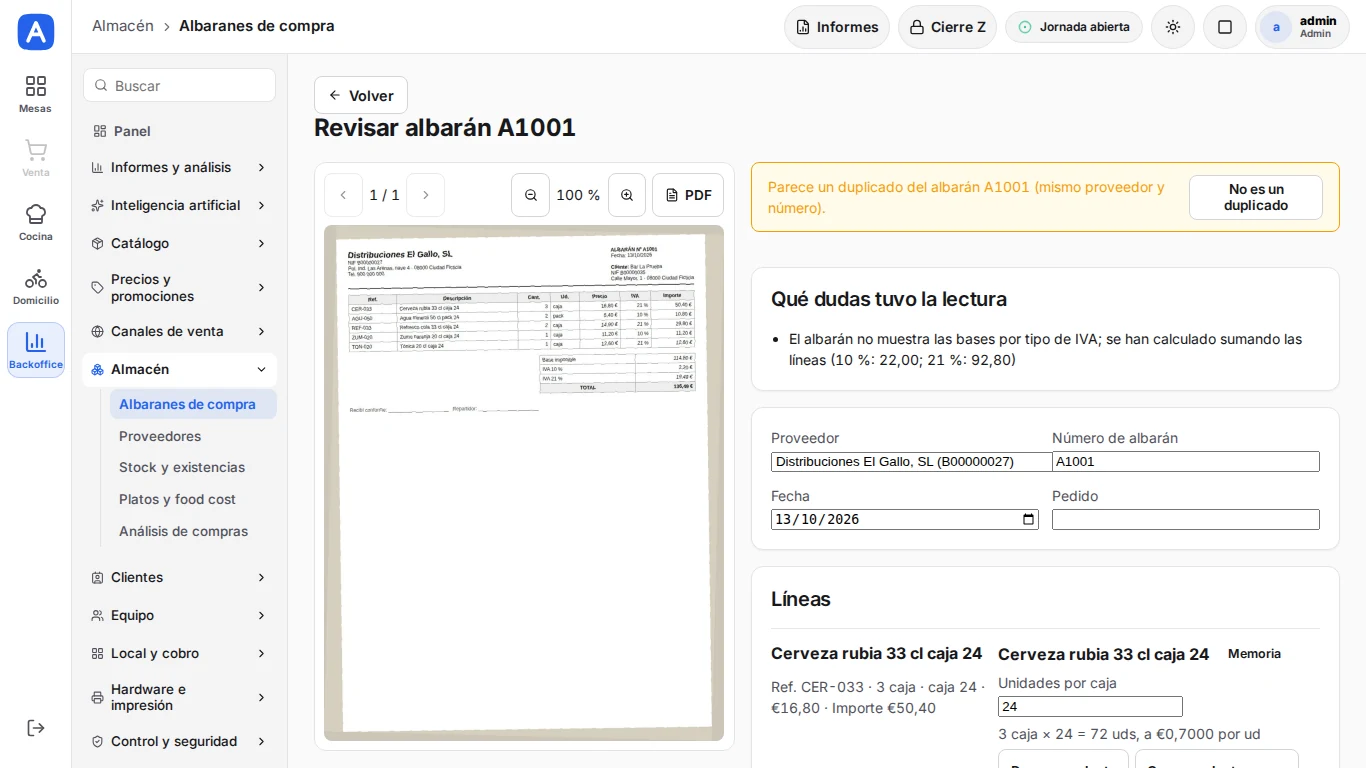Focus the Buscar search field
Screen dimensions: 1366x768
pos(180,86)
